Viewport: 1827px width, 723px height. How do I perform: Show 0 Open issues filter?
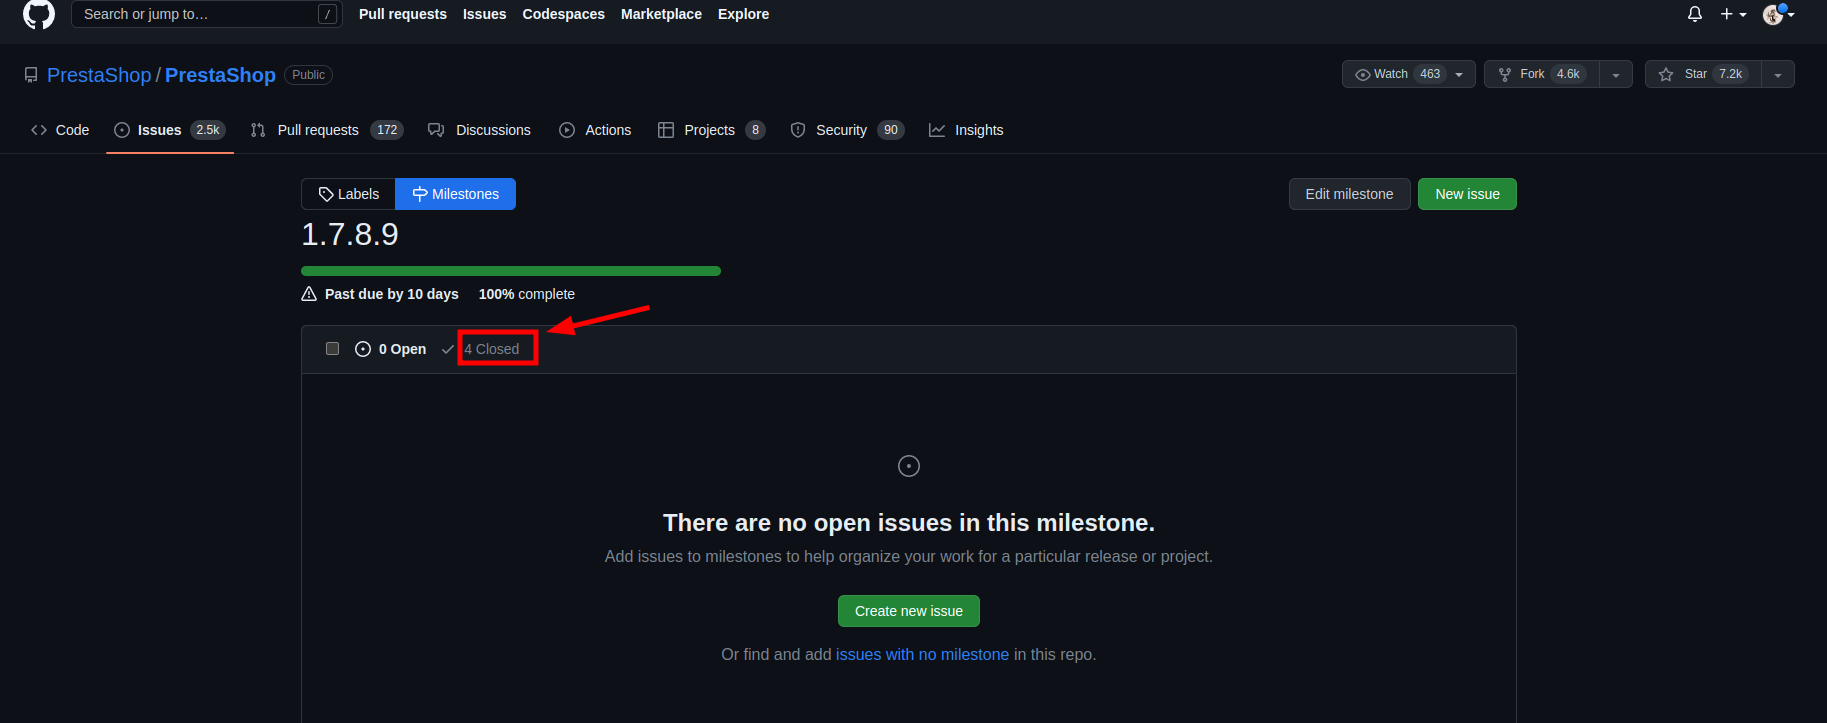(x=391, y=349)
